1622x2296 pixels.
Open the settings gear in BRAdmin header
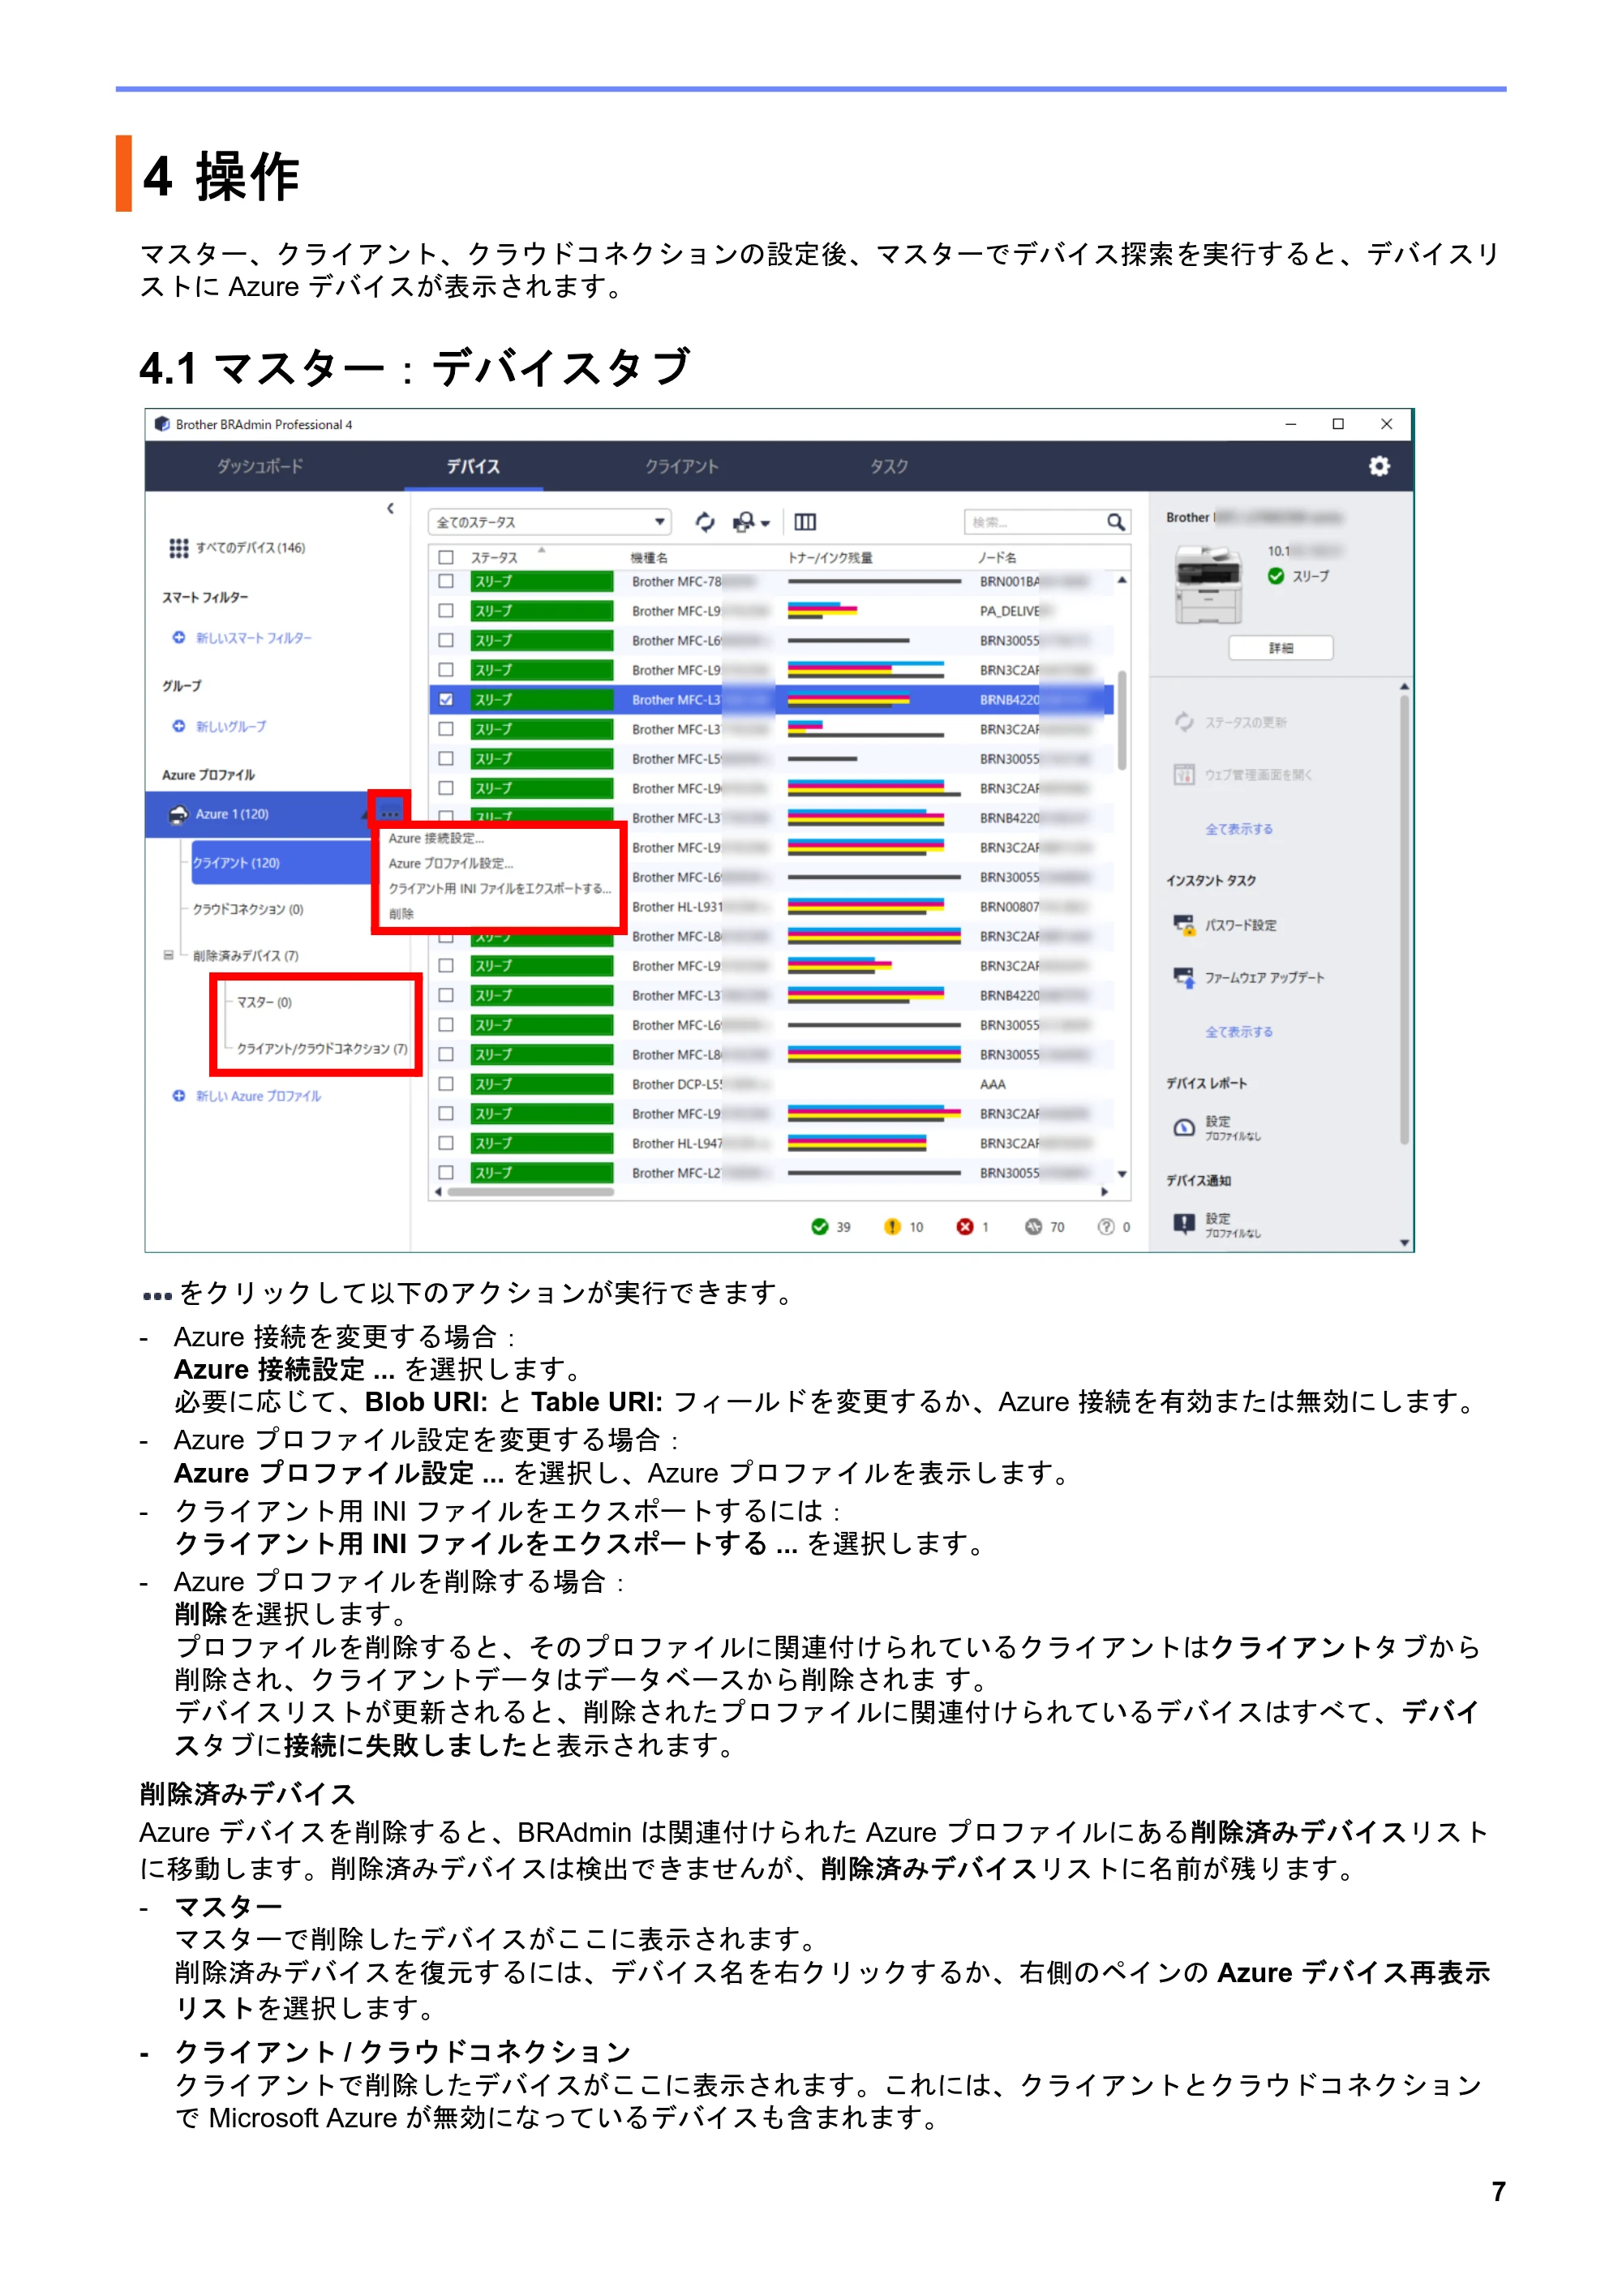coord(1379,466)
